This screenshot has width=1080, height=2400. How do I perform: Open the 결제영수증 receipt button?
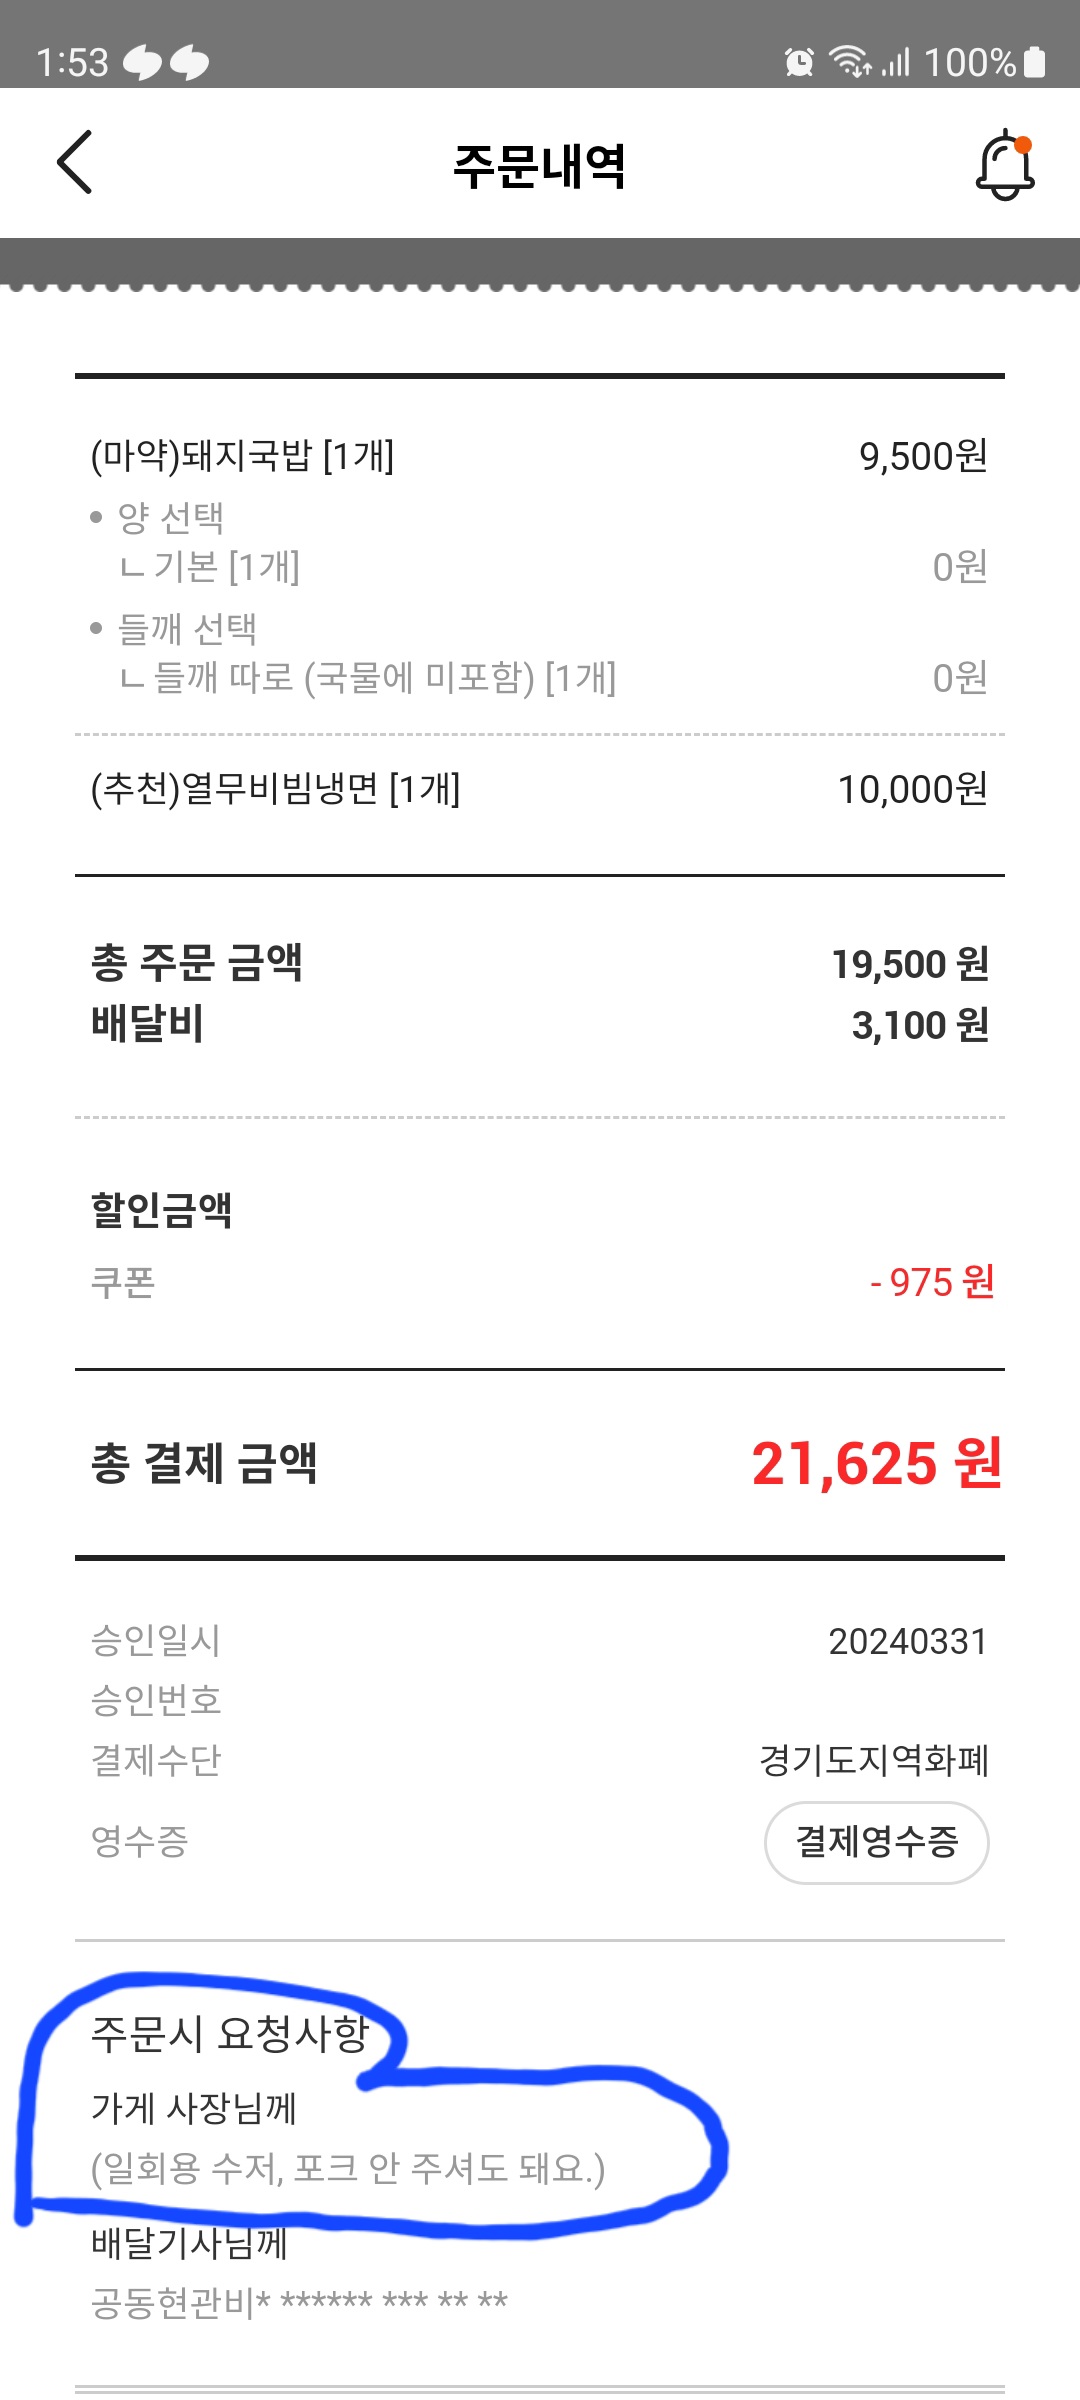click(876, 1842)
